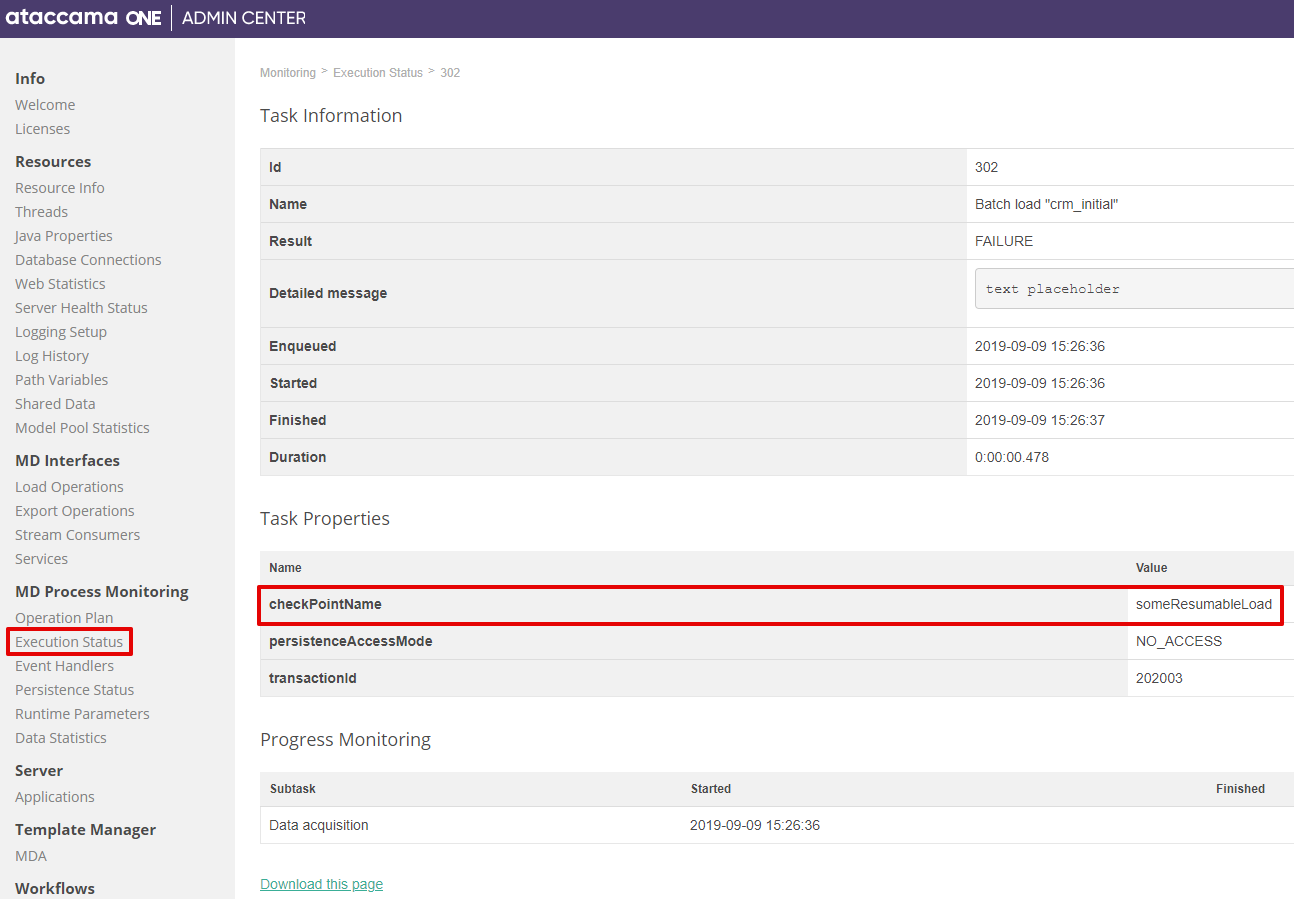Screen dimensions: 1294x899
Task: Open Database Connections page
Action: coord(88,260)
